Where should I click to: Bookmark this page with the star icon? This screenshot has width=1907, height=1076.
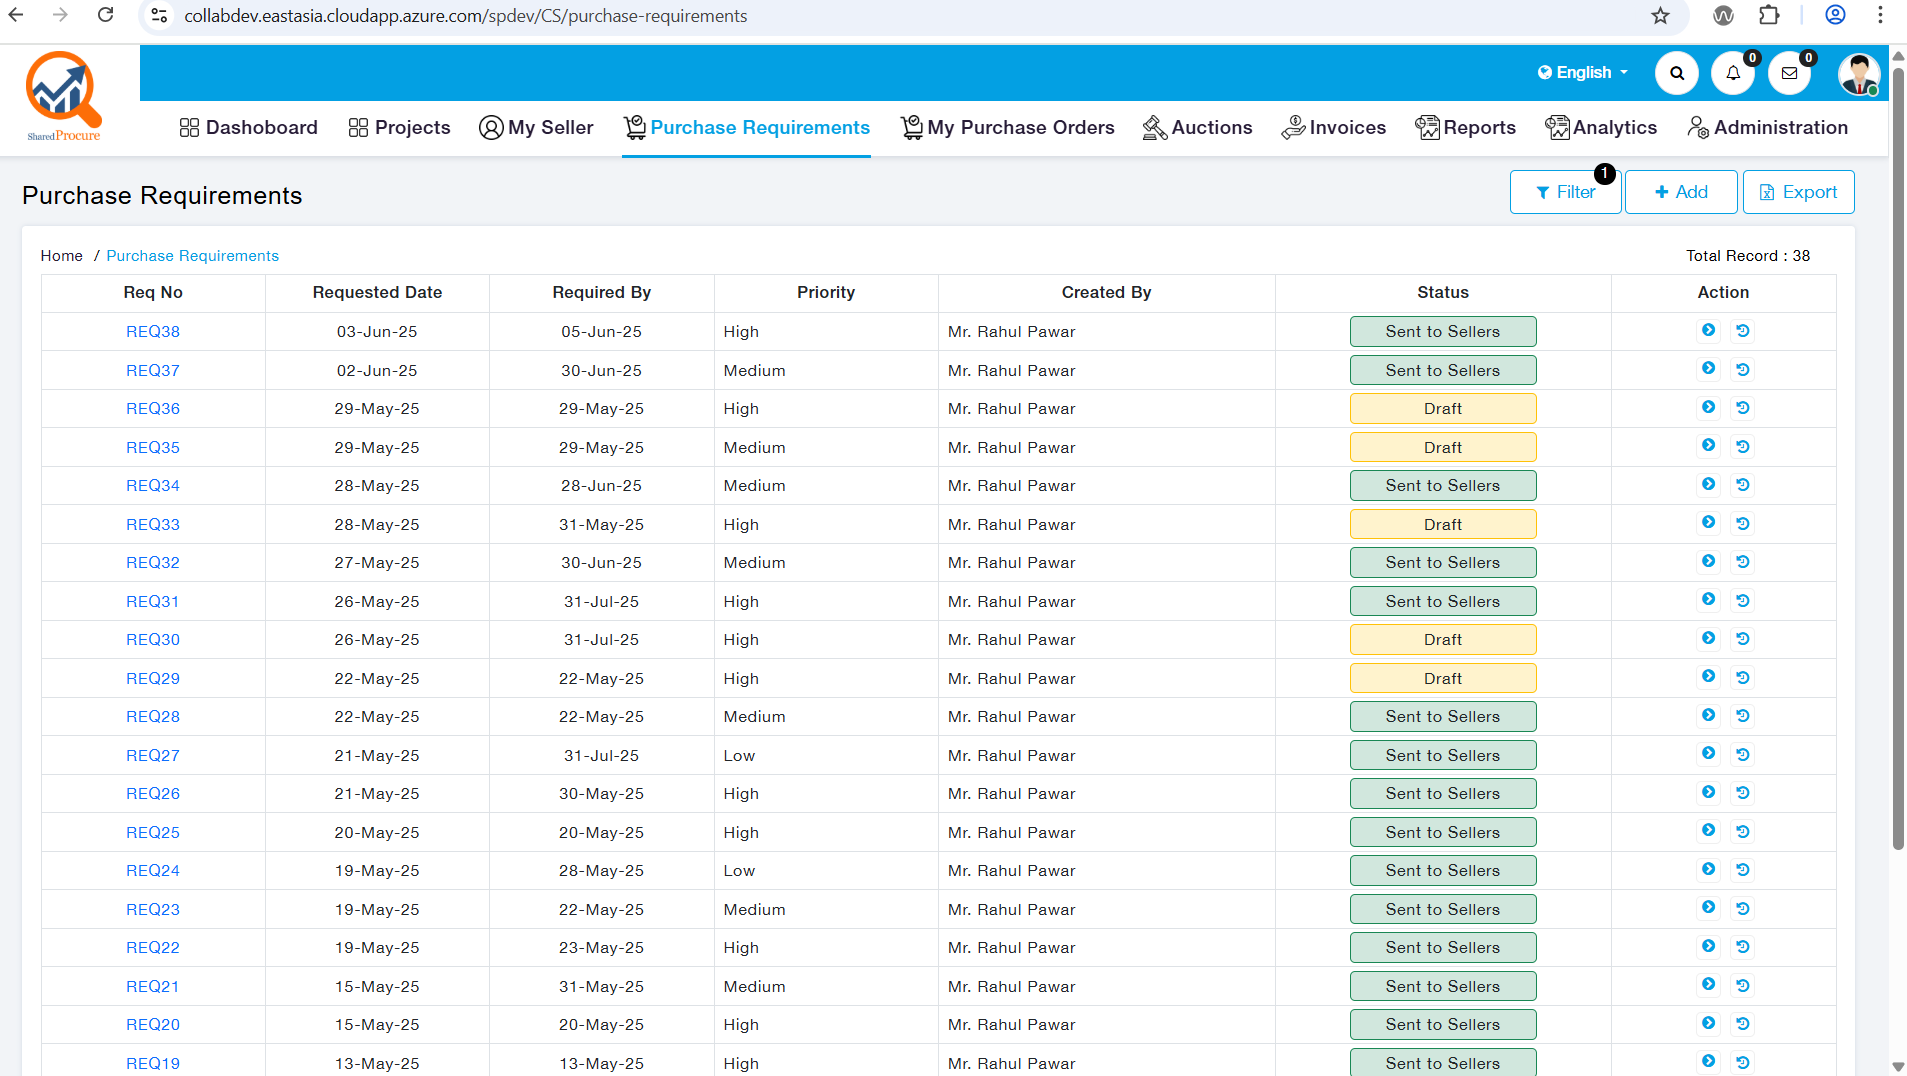[x=1660, y=16]
